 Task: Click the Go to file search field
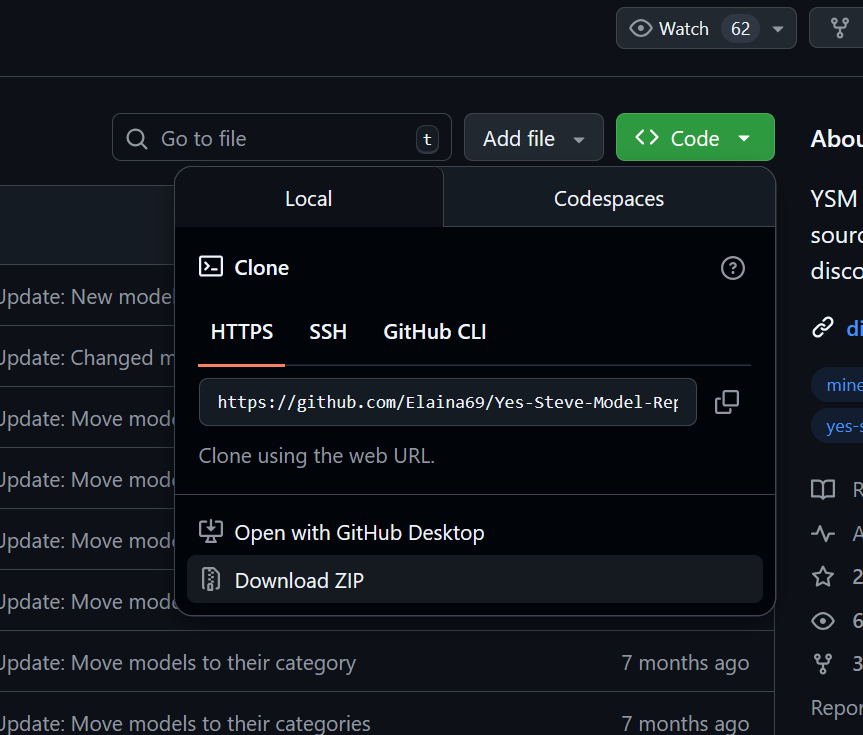tap(285, 138)
